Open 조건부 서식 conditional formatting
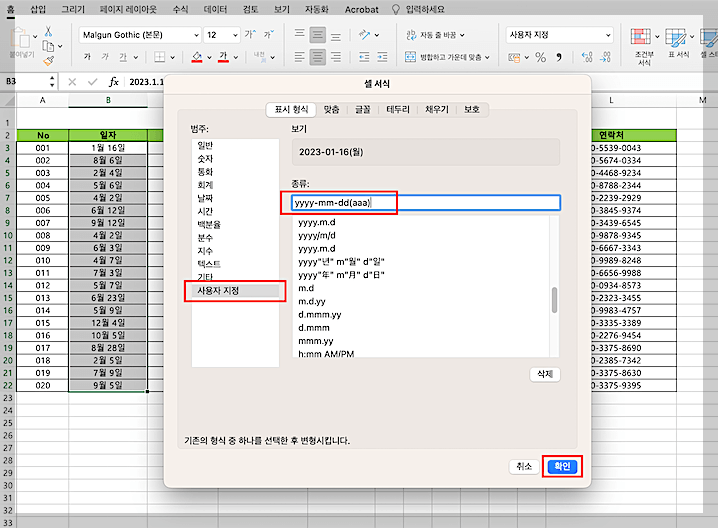Image resolution: width=718 pixels, height=528 pixels. (x=644, y=47)
